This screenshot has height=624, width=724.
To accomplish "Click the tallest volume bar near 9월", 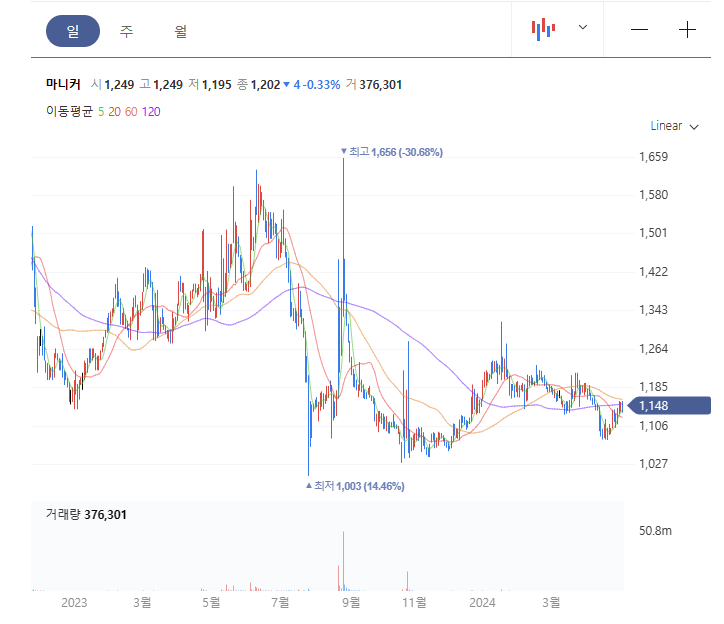I will click(343, 561).
